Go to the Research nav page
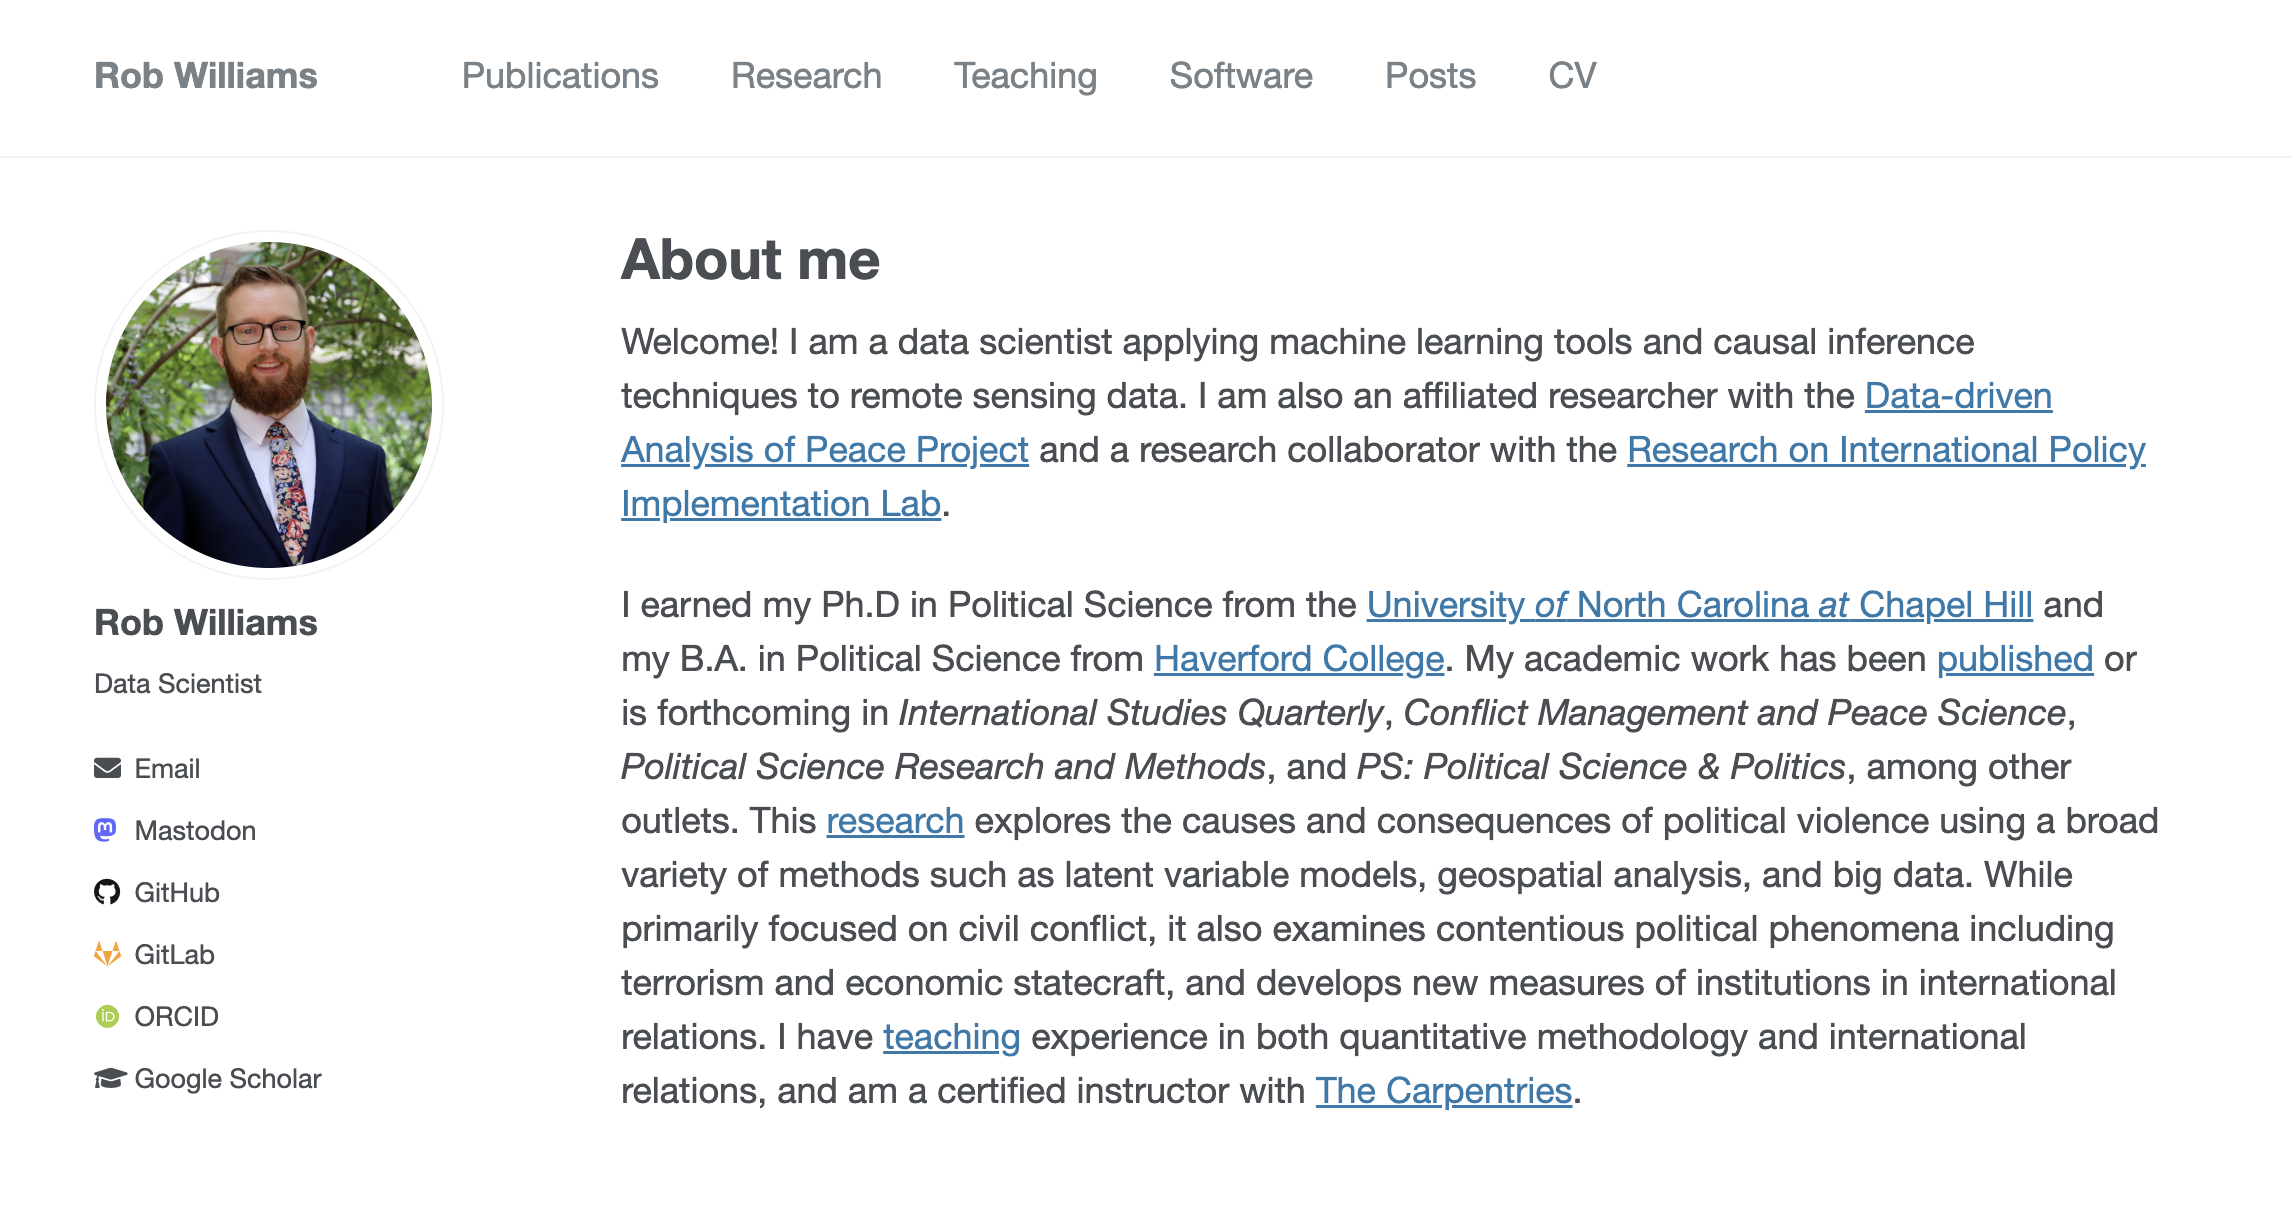 (806, 76)
